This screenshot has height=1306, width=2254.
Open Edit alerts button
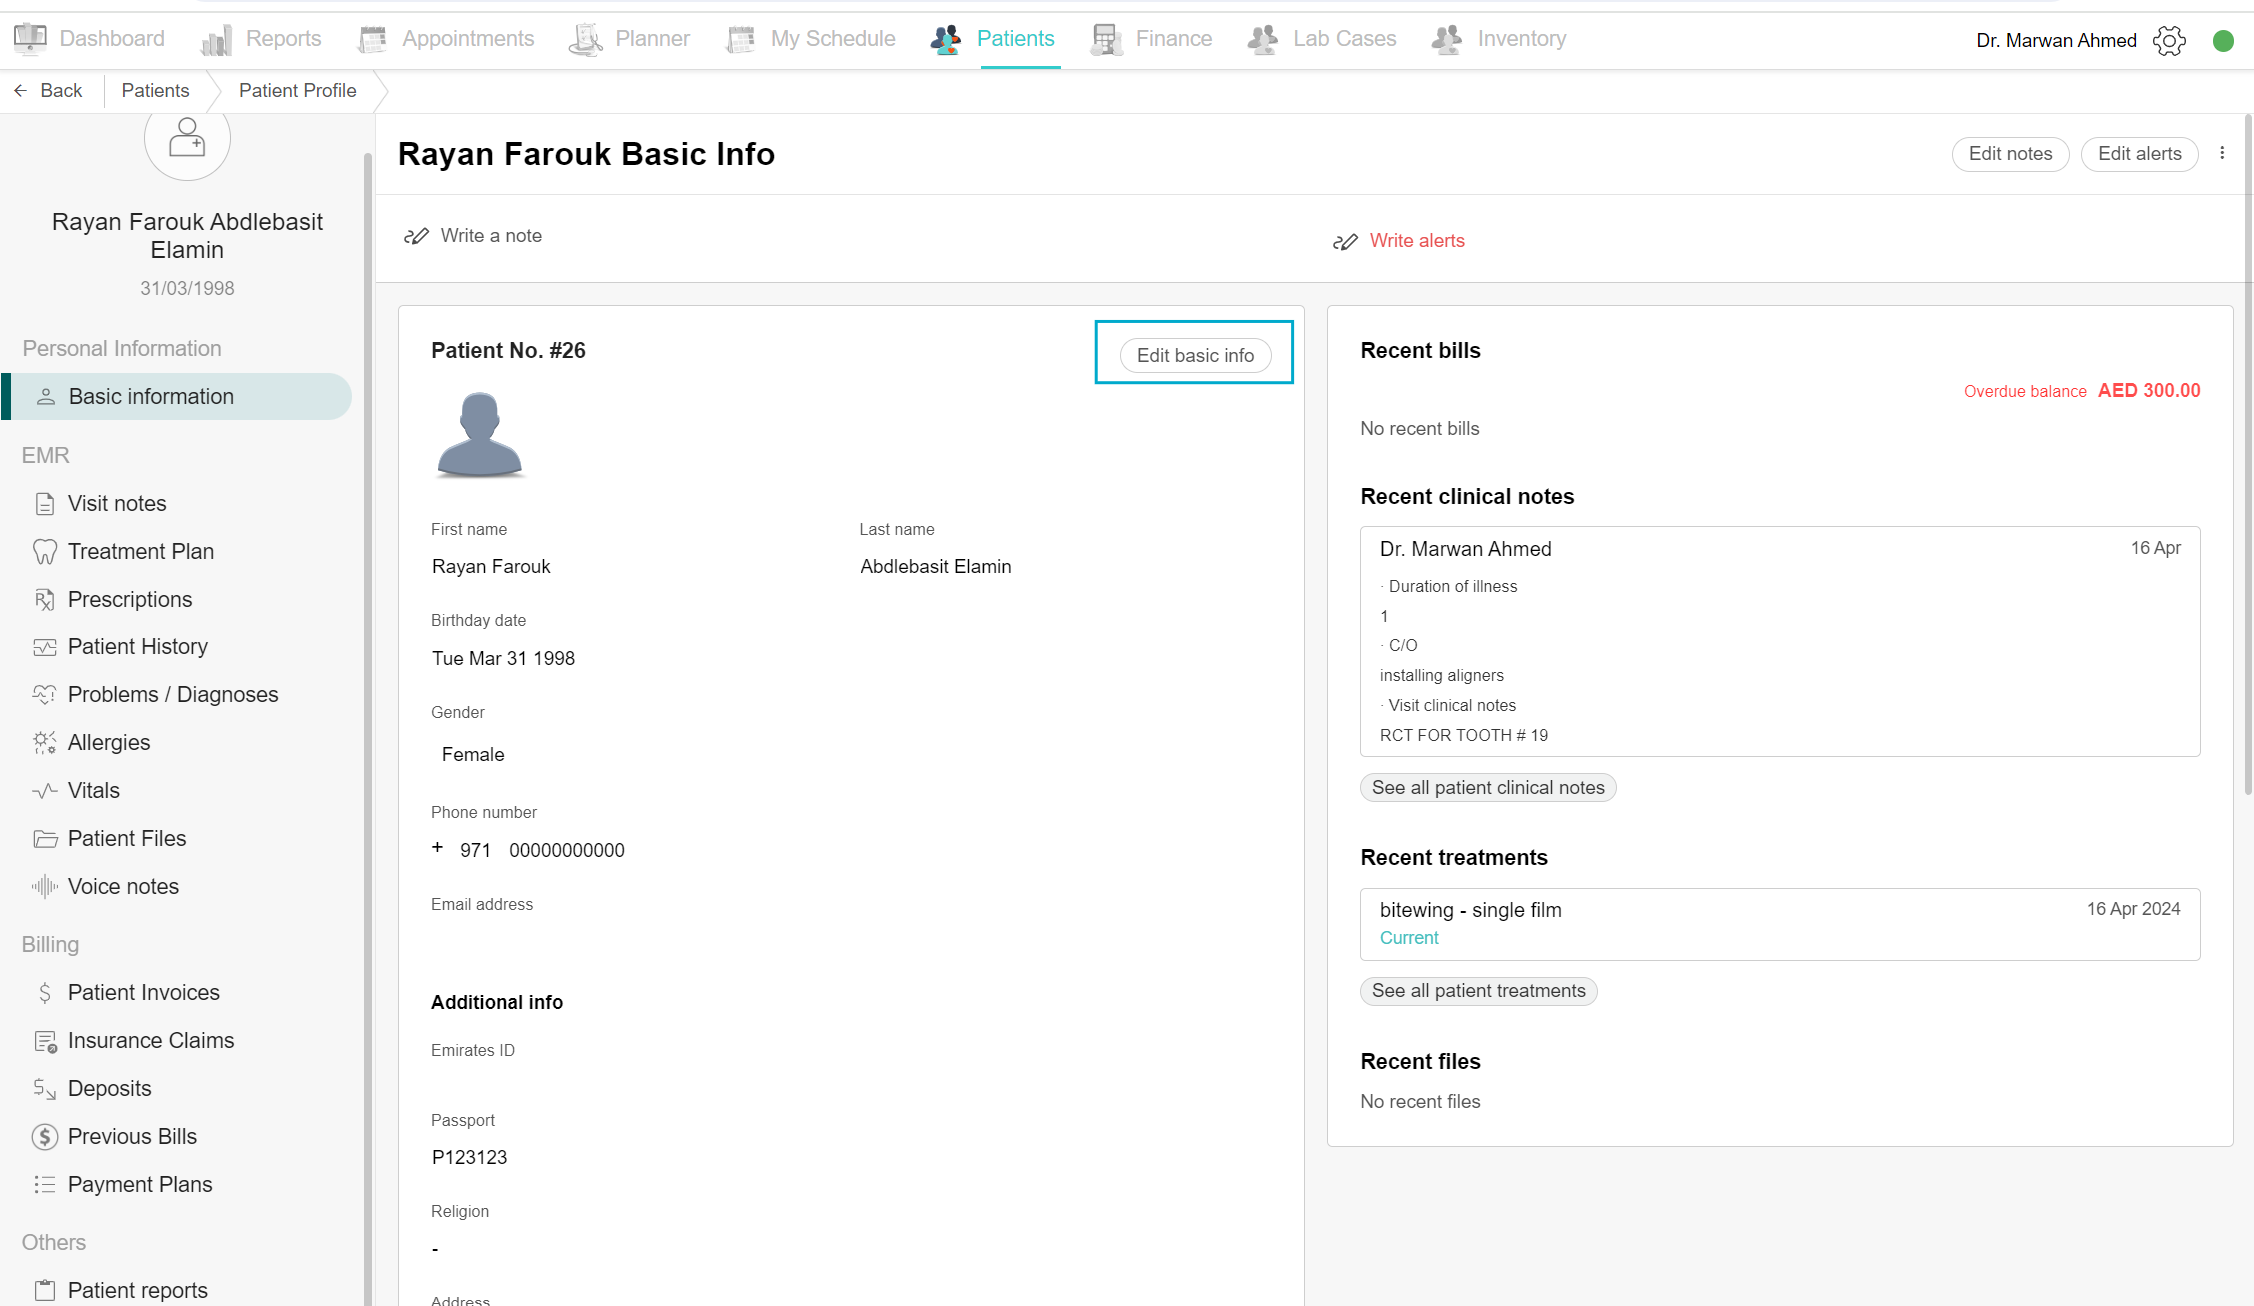coord(2139,154)
